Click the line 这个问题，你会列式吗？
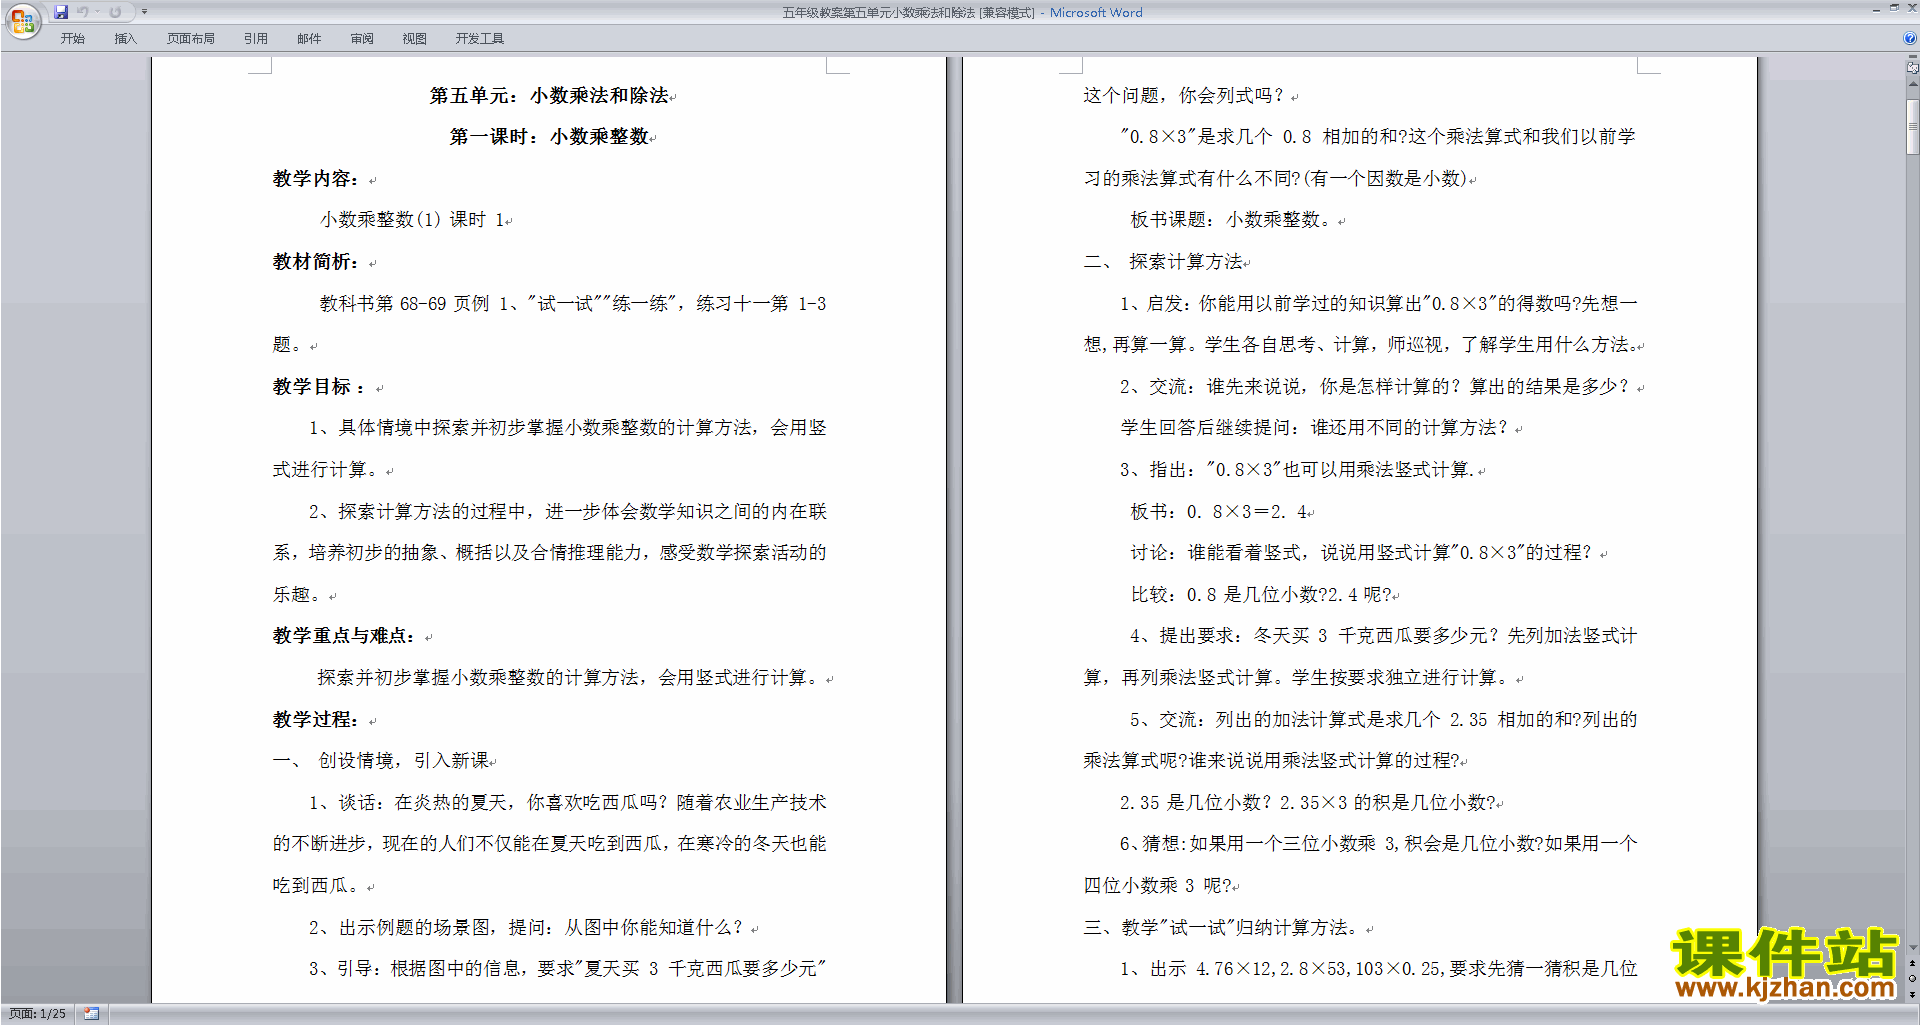1920x1025 pixels. click(x=1184, y=96)
